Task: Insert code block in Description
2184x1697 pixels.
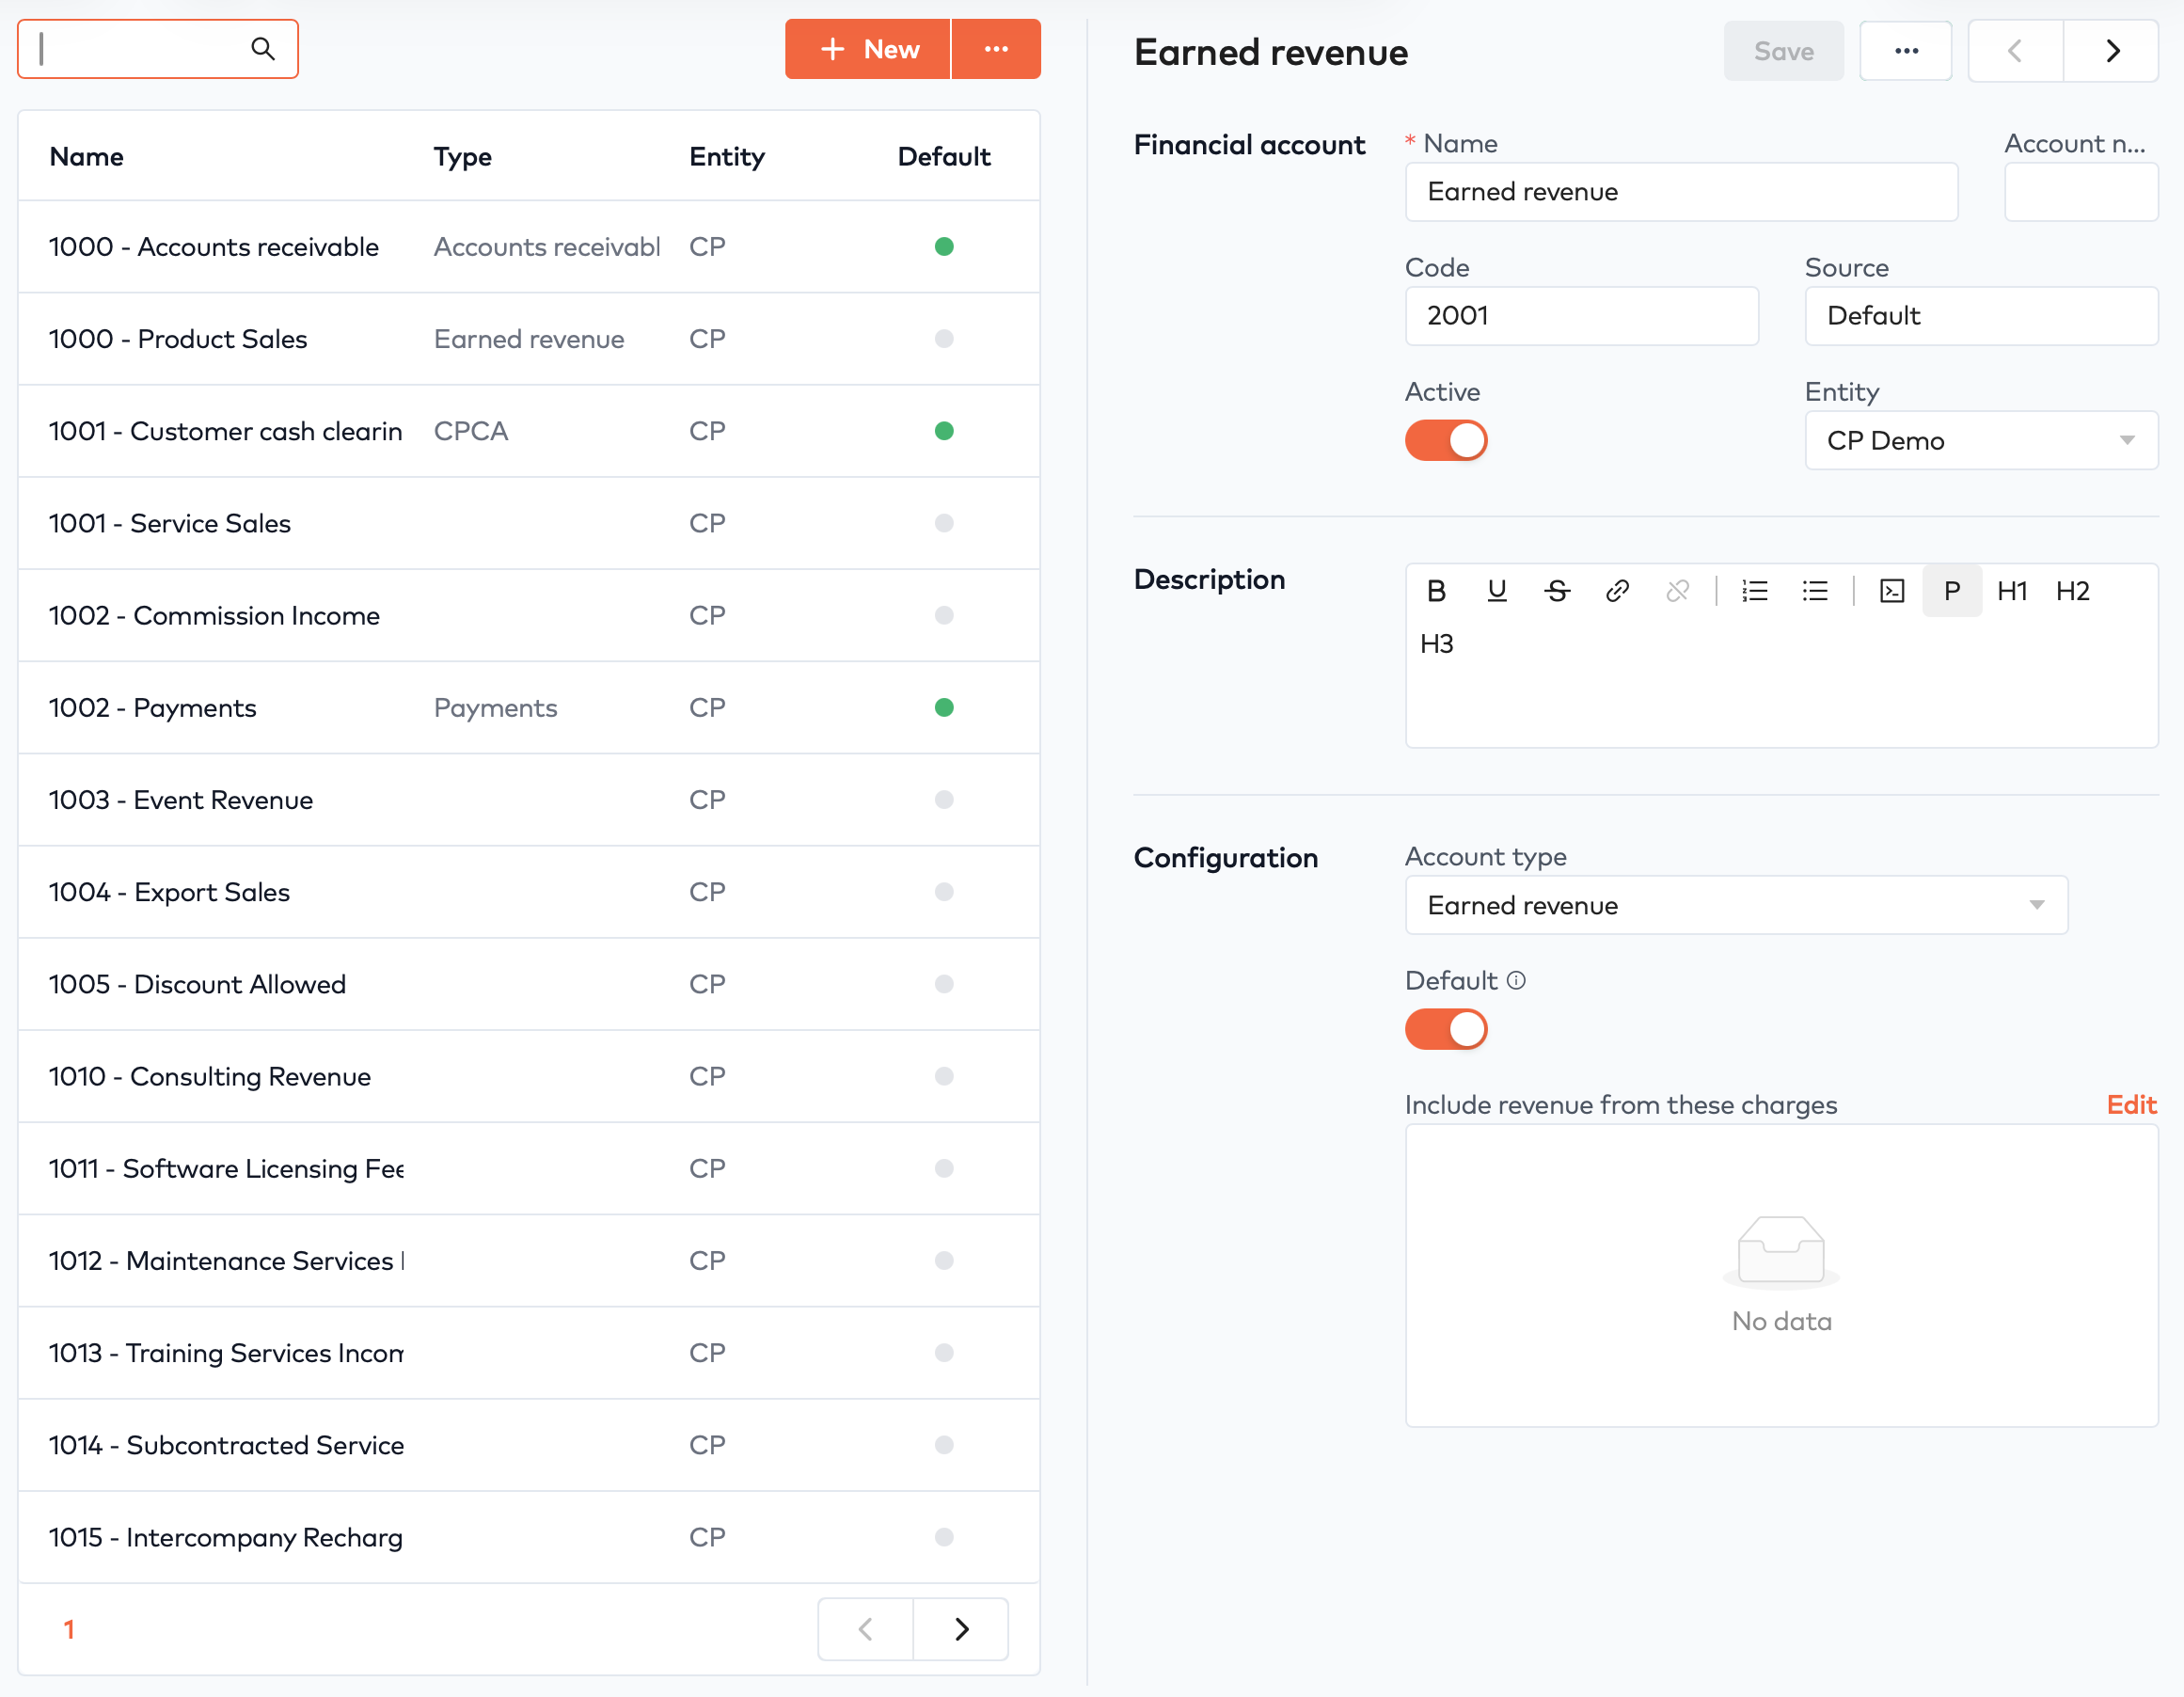Action: (x=1892, y=591)
